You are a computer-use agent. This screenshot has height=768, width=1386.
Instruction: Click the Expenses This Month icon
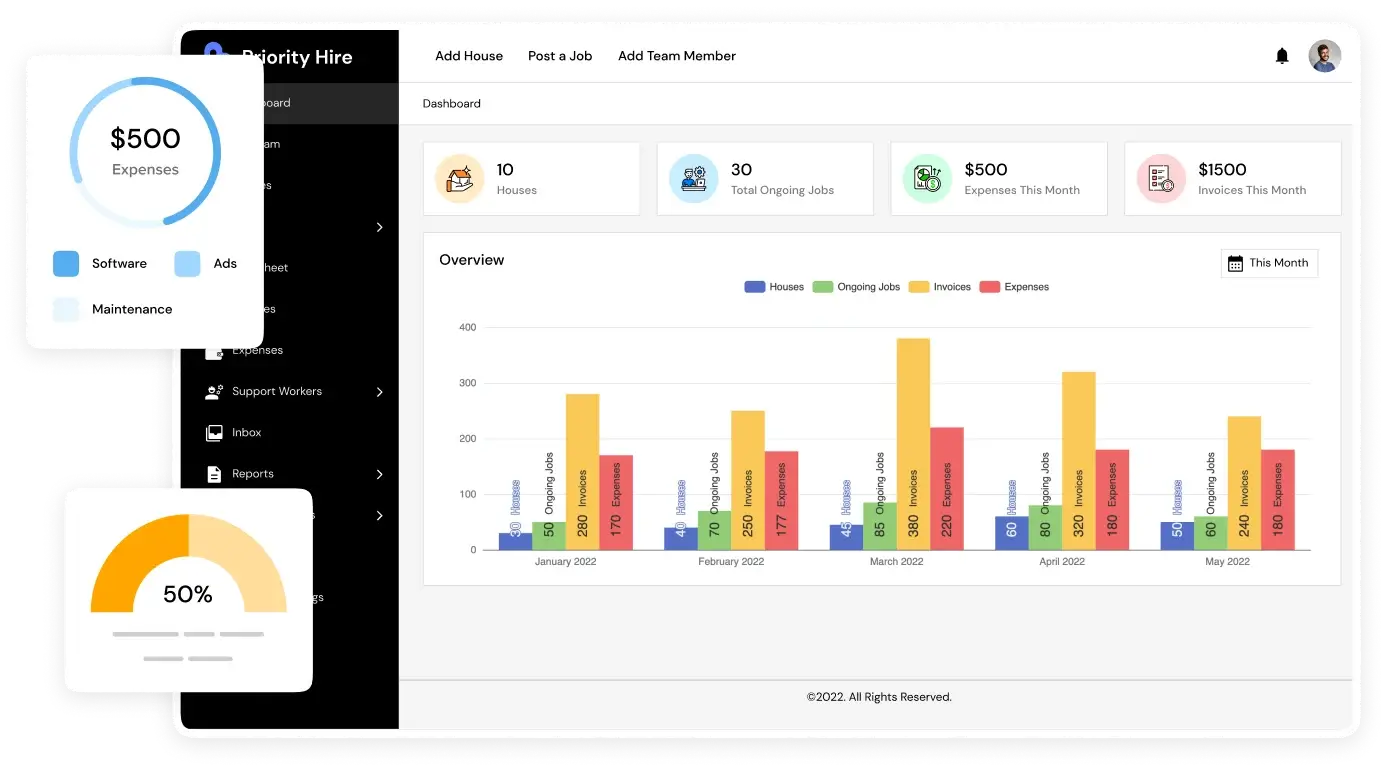click(927, 179)
